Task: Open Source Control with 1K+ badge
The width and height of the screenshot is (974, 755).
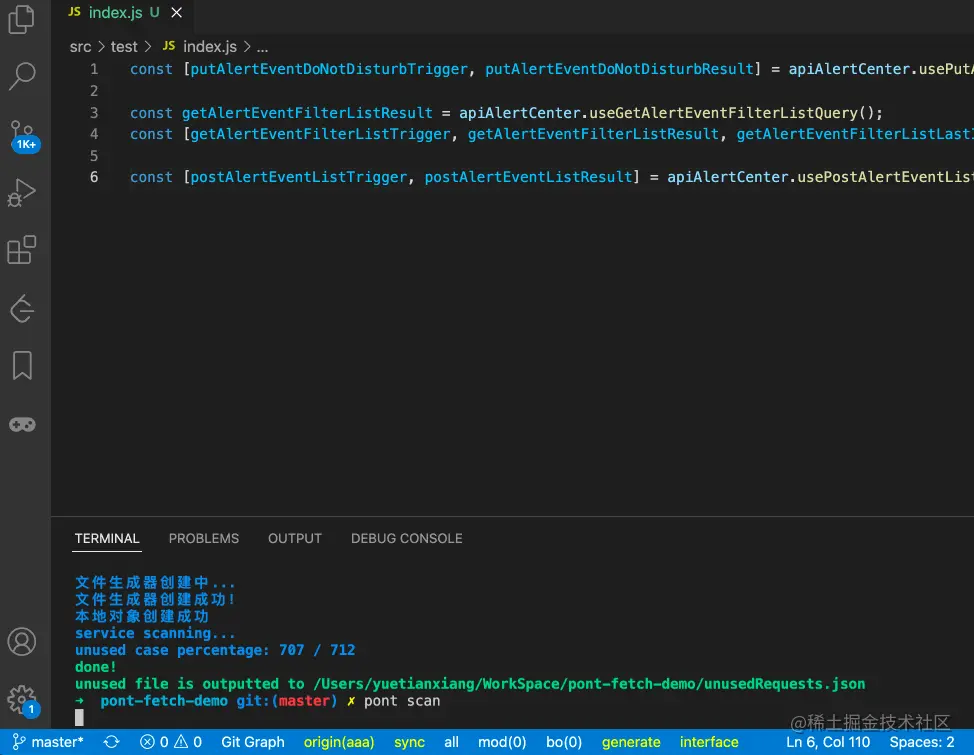Action: (x=24, y=135)
